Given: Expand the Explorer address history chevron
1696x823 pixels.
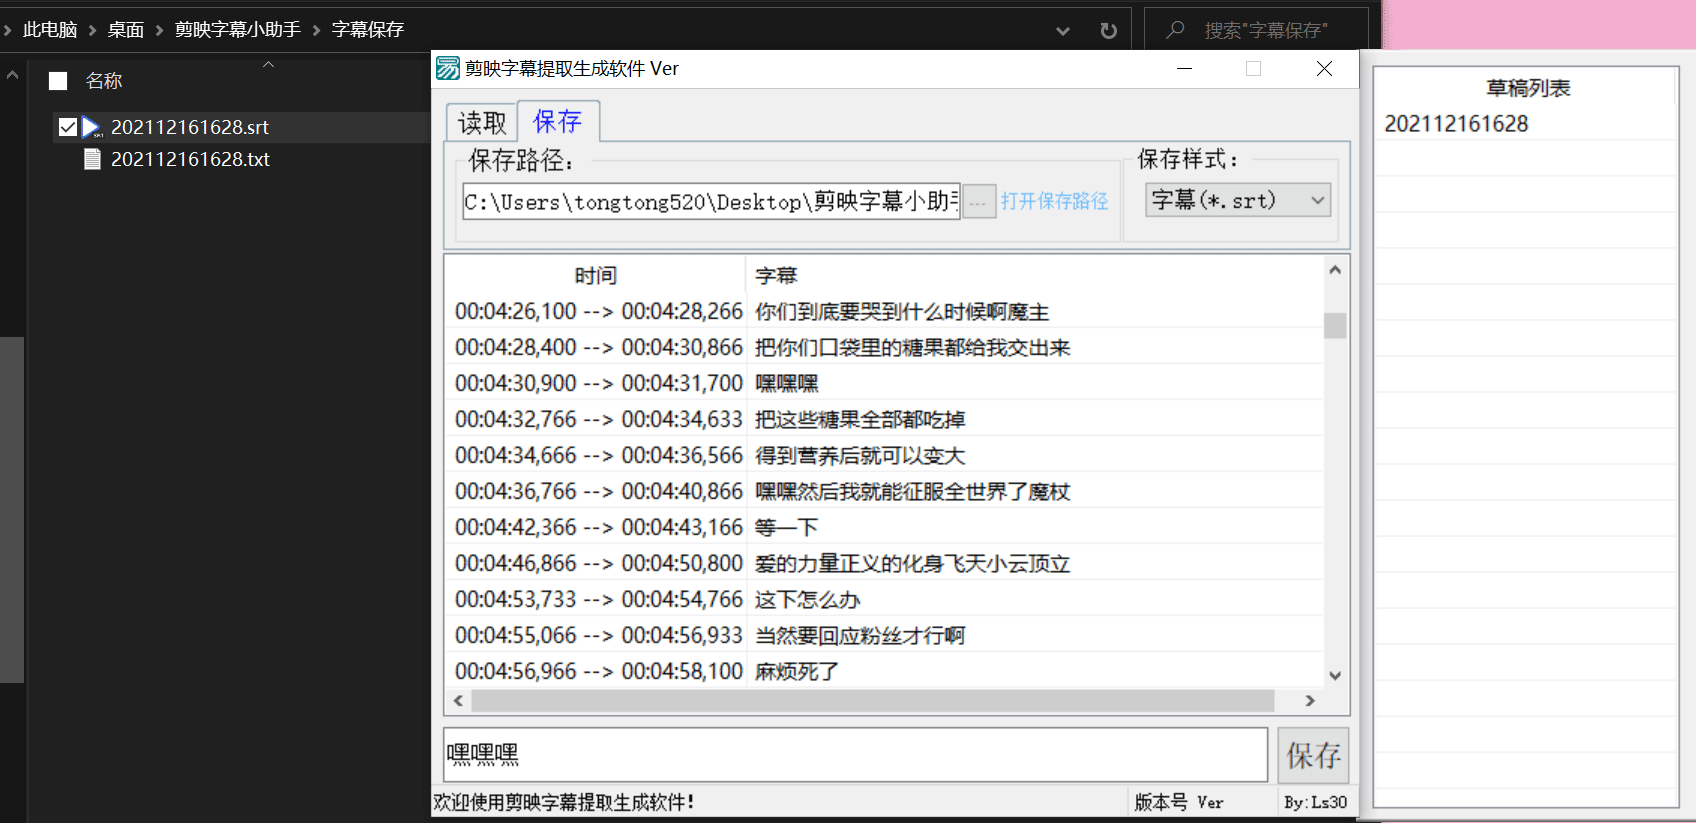Looking at the screenshot, I should point(1062,31).
